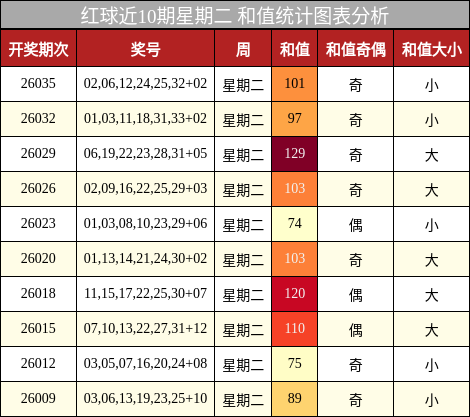This screenshot has height=417, width=470.
Task: Select period number 26012
Action: coord(38,363)
